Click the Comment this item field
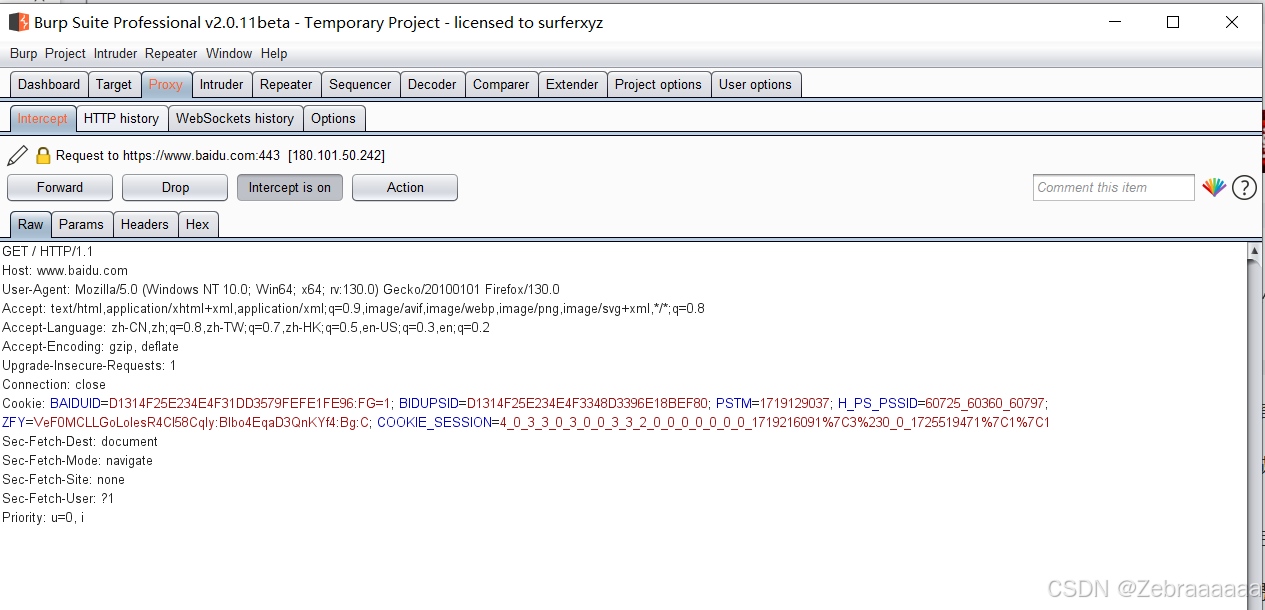 coord(1113,187)
